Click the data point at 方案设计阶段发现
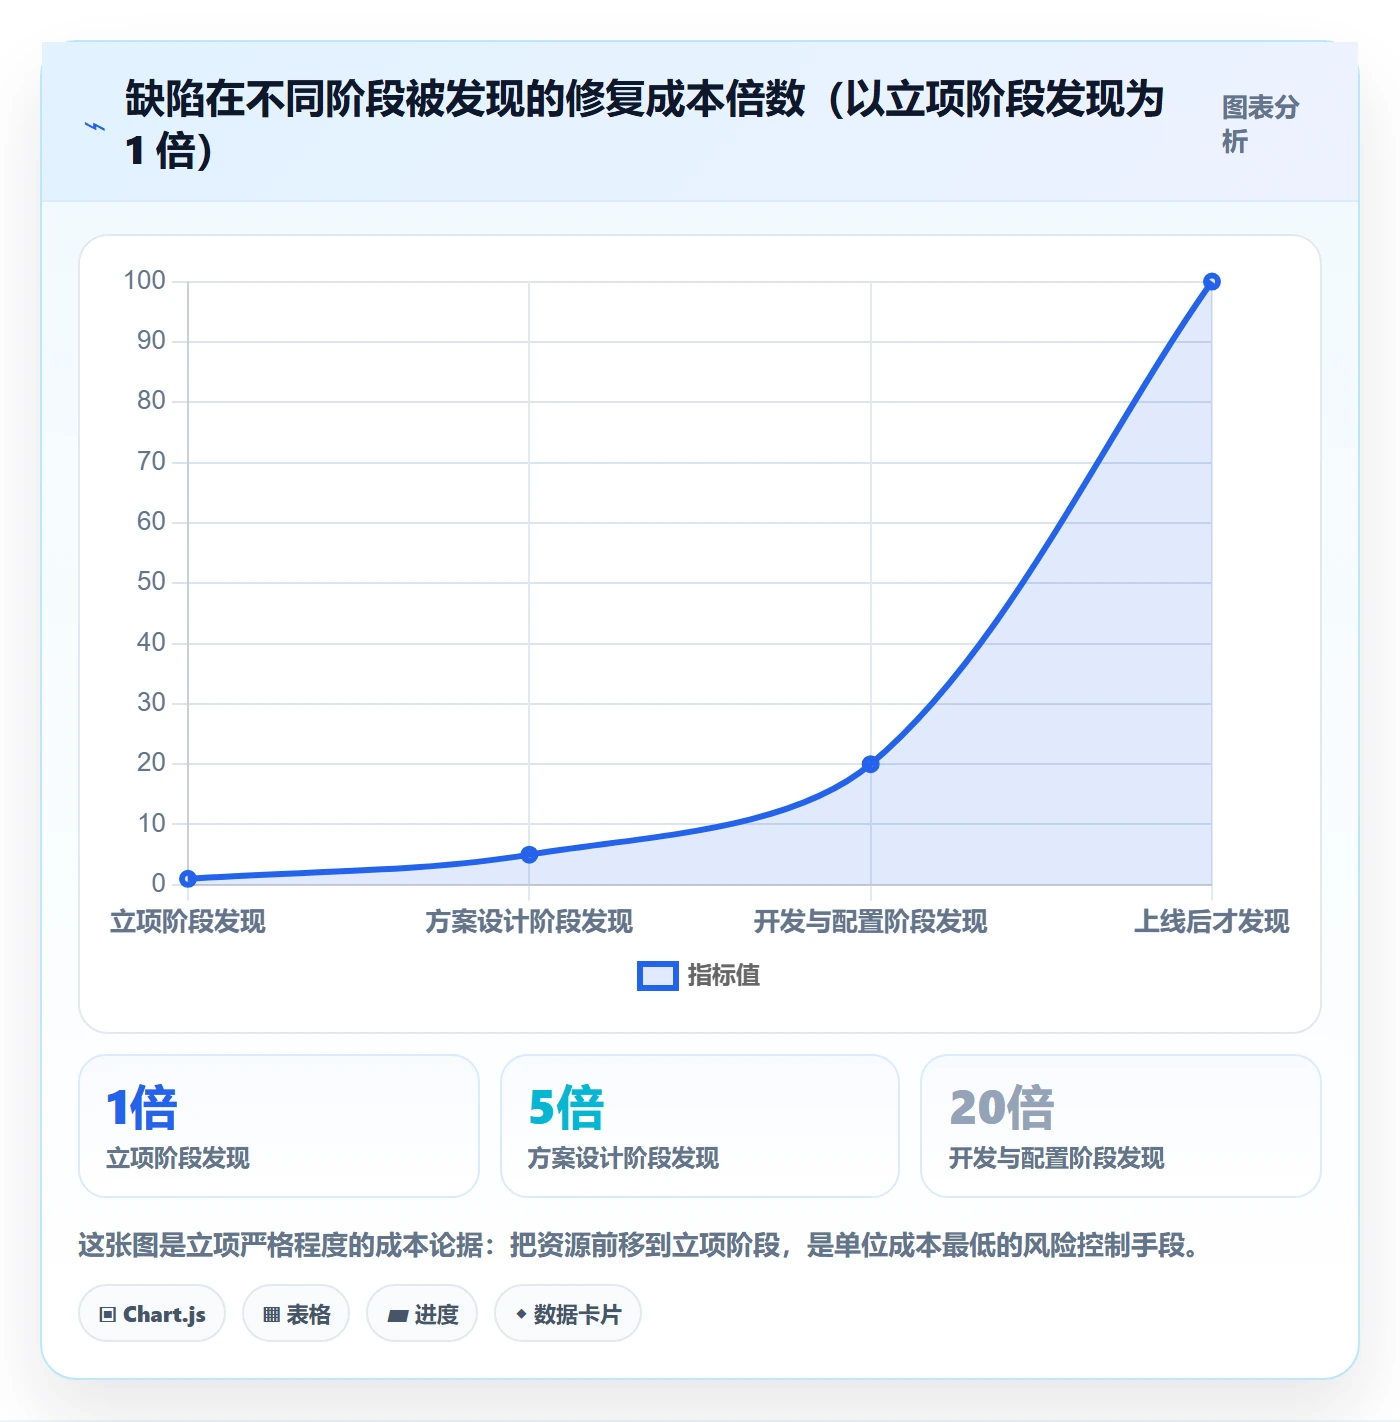The height and width of the screenshot is (1422, 1400). click(529, 855)
